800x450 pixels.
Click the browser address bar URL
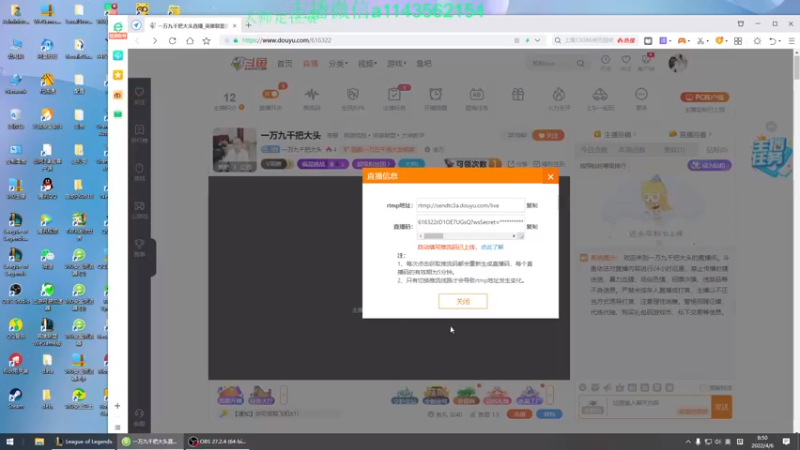[x=287, y=40]
